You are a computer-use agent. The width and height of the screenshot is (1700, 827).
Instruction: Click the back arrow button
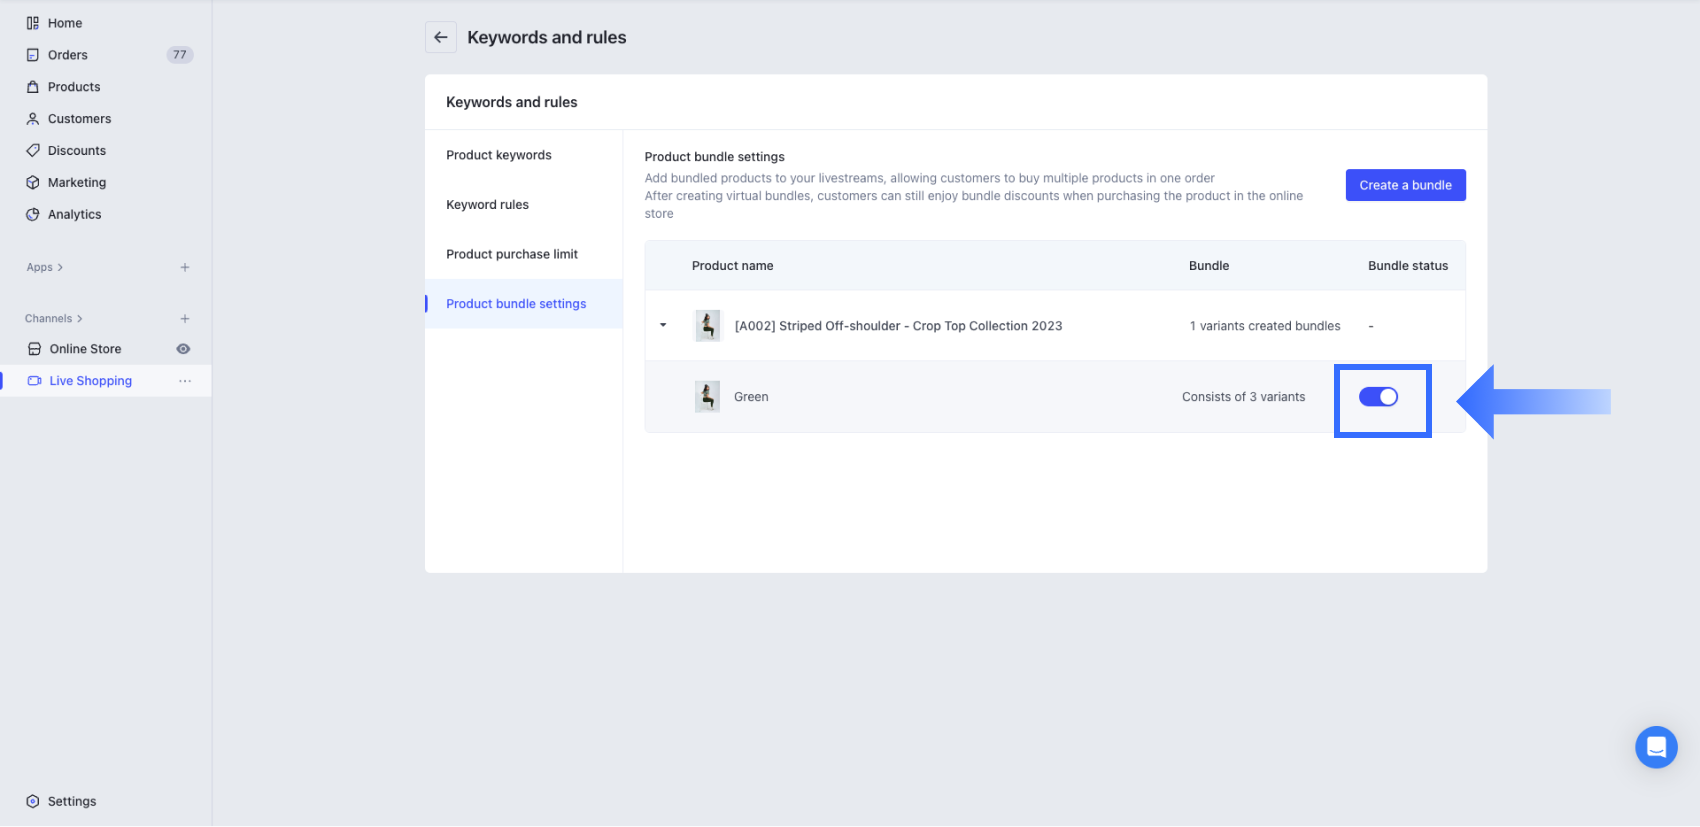tap(441, 37)
